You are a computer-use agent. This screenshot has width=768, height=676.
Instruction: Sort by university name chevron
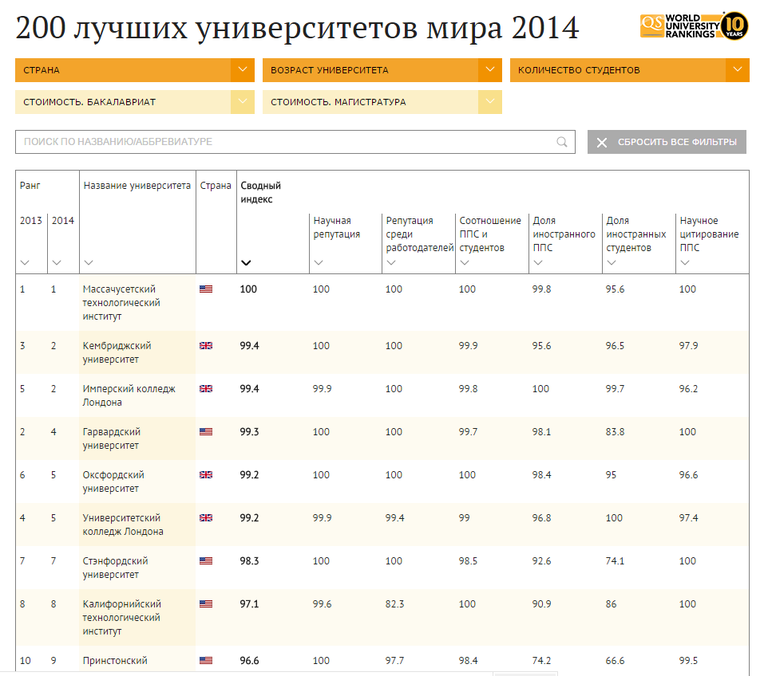[x=88, y=263]
